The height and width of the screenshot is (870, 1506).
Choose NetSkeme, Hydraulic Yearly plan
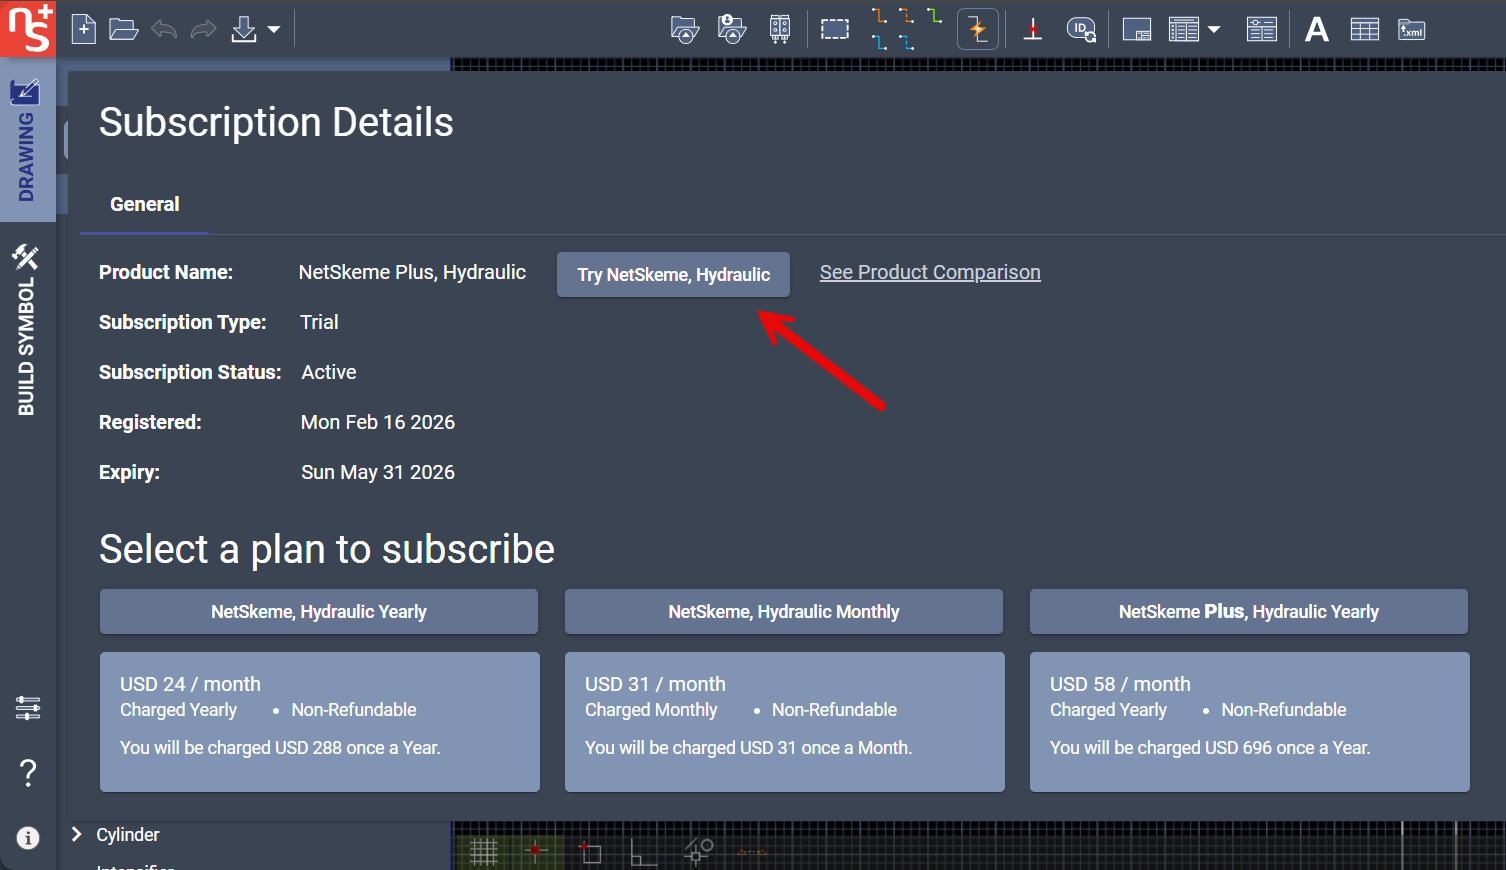[319, 611]
